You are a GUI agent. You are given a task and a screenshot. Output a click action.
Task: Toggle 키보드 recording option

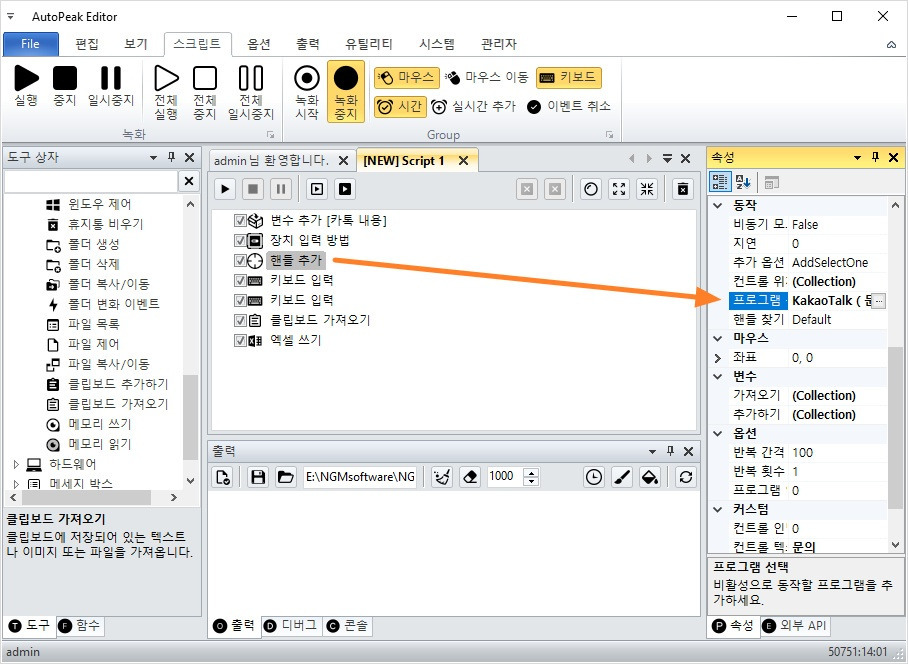point(569,77)
